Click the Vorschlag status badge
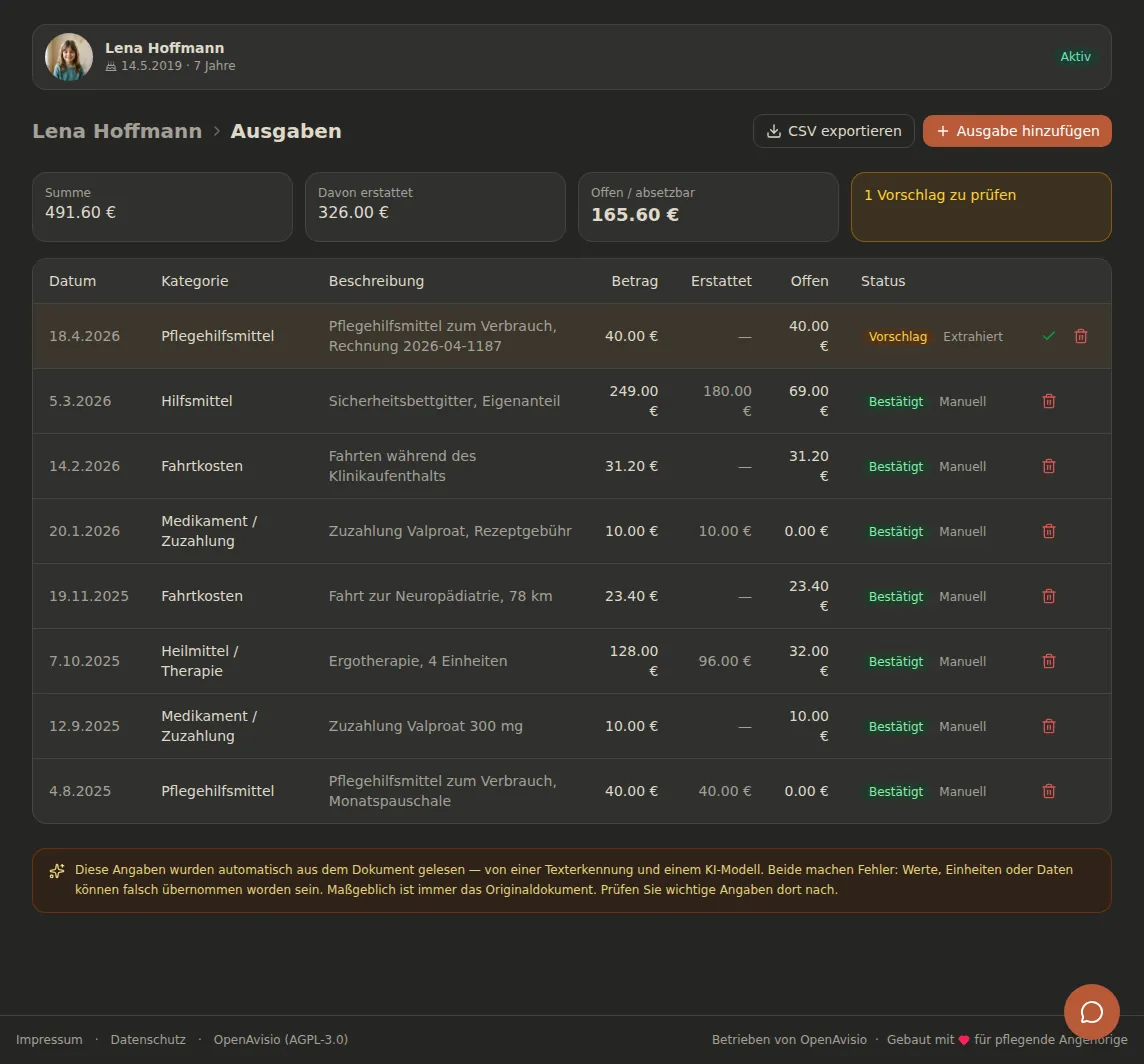 pyautogui.click(x=897, y=336)
